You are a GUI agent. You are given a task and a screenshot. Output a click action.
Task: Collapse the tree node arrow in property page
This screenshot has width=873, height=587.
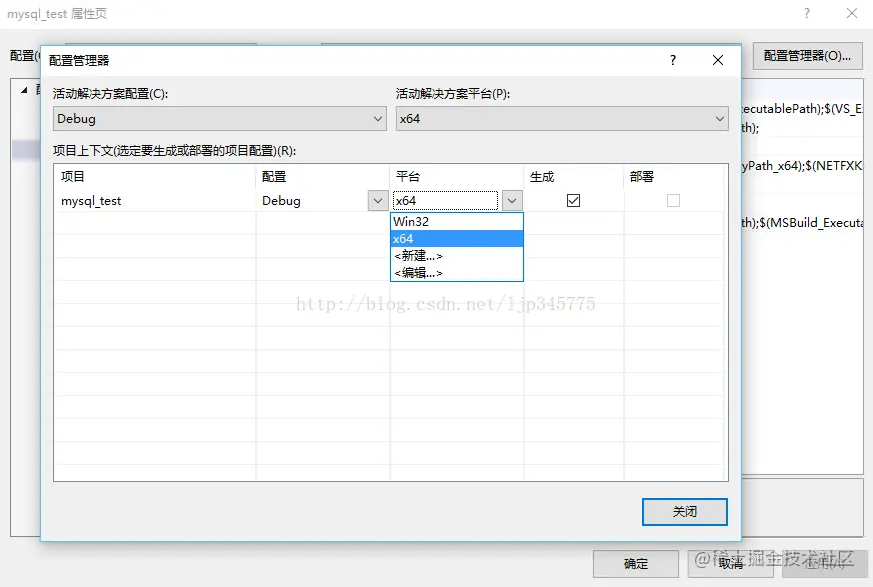pyautogui.click(x=24, y=90)
